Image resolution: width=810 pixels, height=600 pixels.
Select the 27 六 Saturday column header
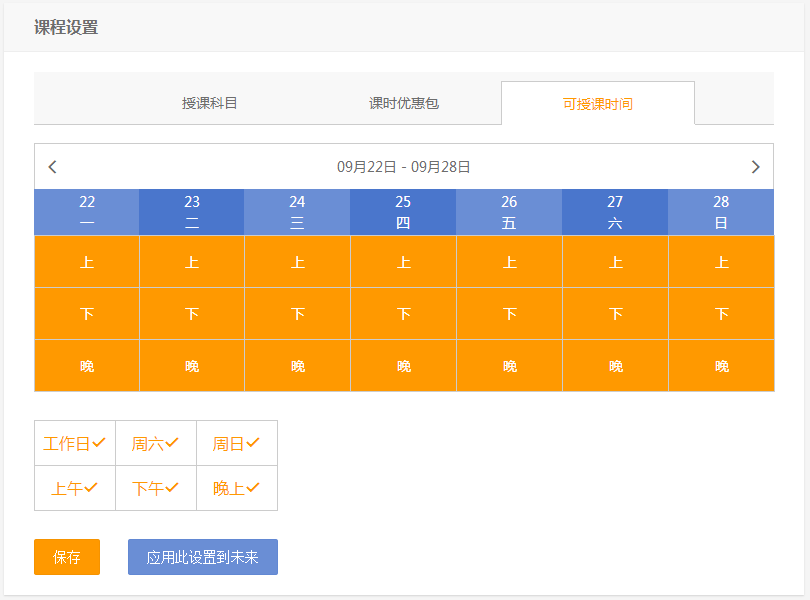pos(615,212)
